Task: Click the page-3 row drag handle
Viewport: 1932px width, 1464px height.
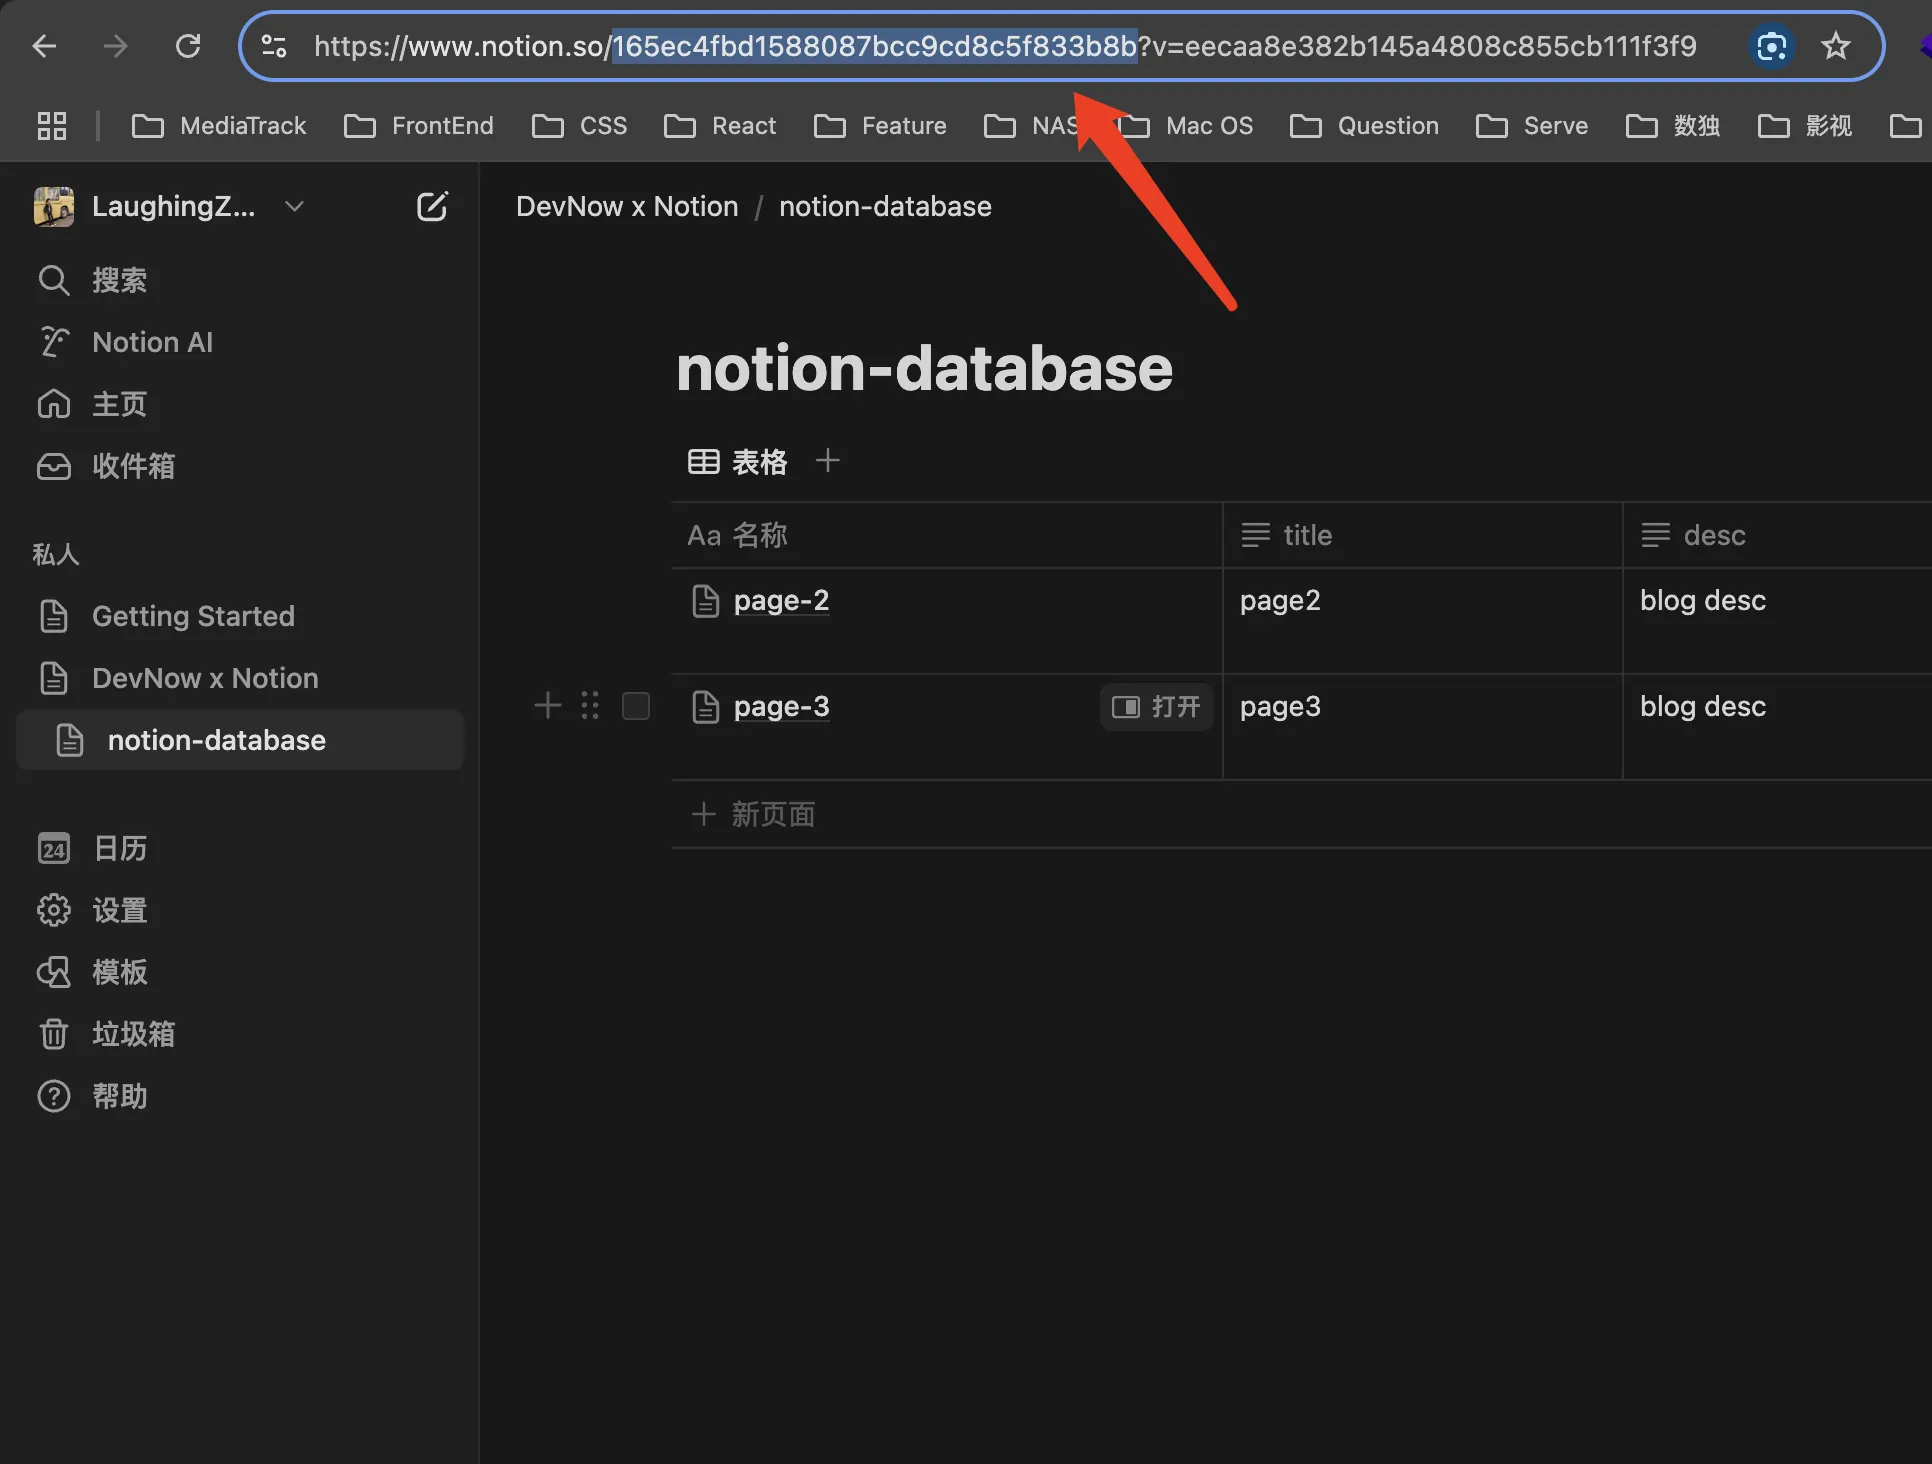Action: tap(590, 706)
